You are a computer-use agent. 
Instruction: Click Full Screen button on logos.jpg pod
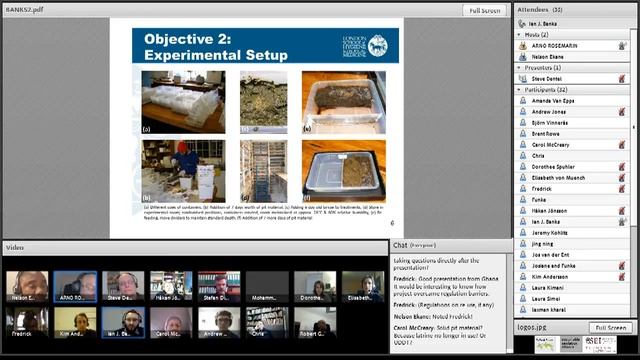click(611, 328)
